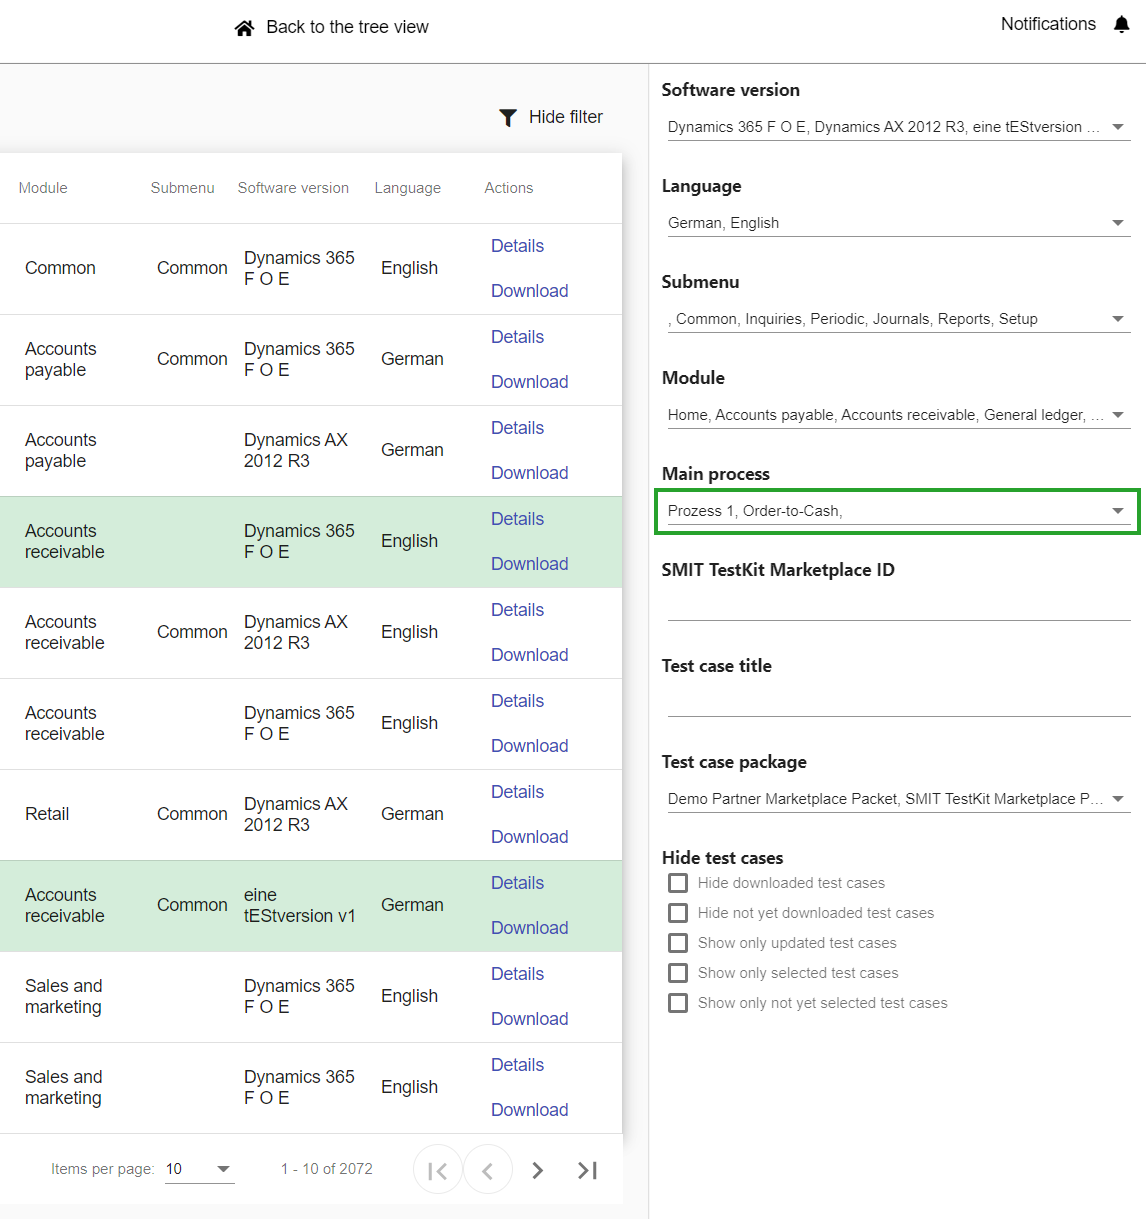Open Details for the Retail row

coord(517,792)
